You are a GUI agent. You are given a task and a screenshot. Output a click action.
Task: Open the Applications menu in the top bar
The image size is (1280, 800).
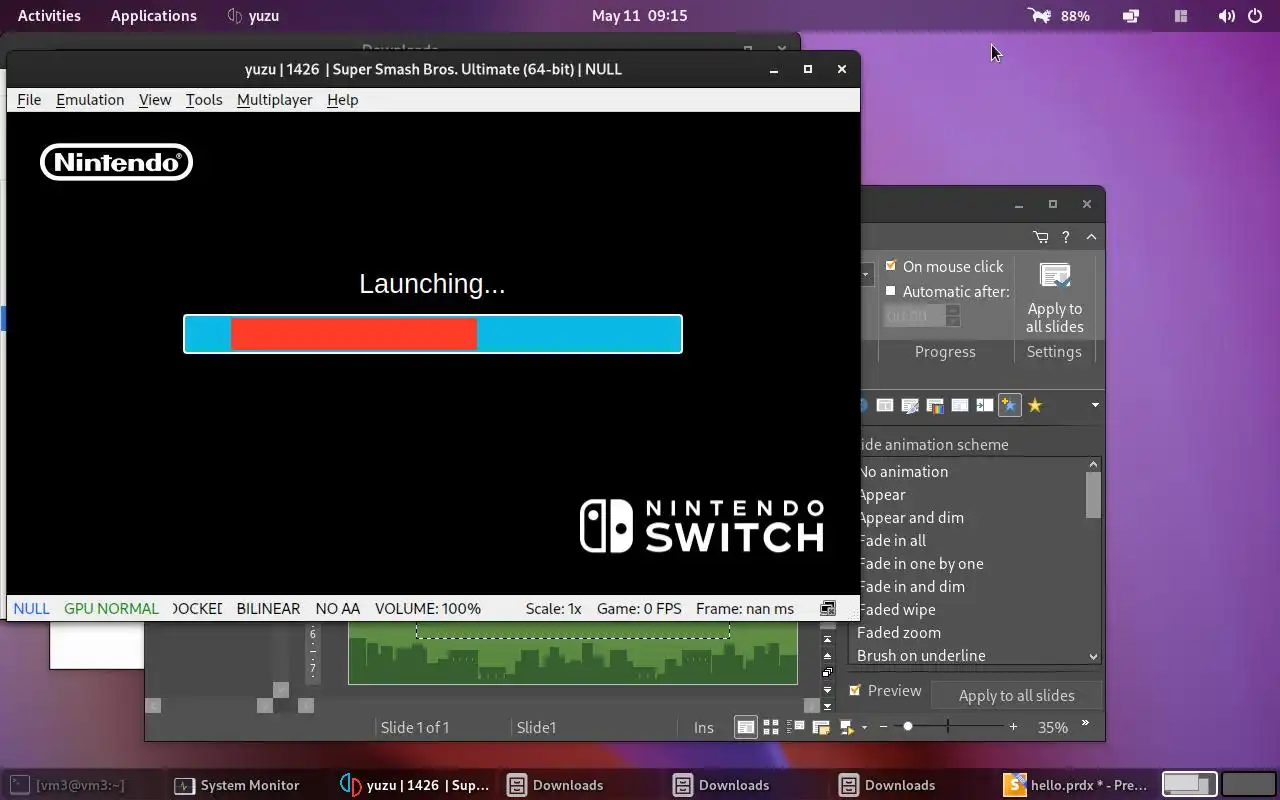tap(154, 16)
